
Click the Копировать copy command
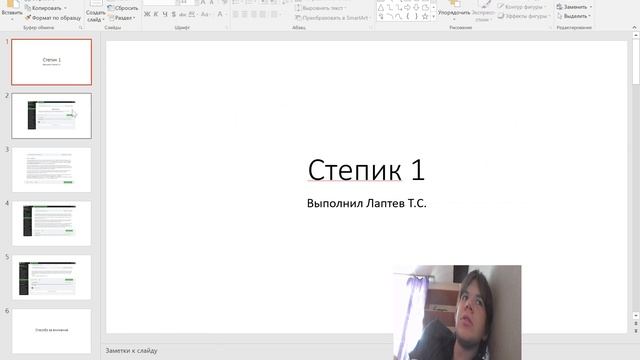pos(42,8)
